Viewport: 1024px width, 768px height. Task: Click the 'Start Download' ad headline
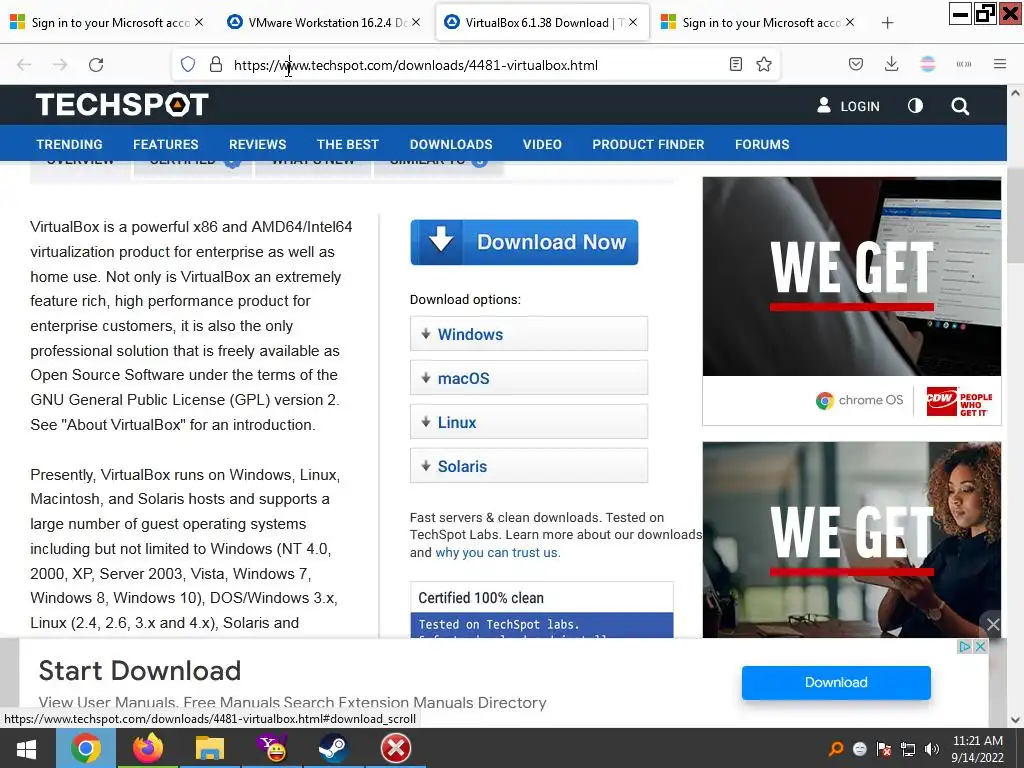(140, 671)
